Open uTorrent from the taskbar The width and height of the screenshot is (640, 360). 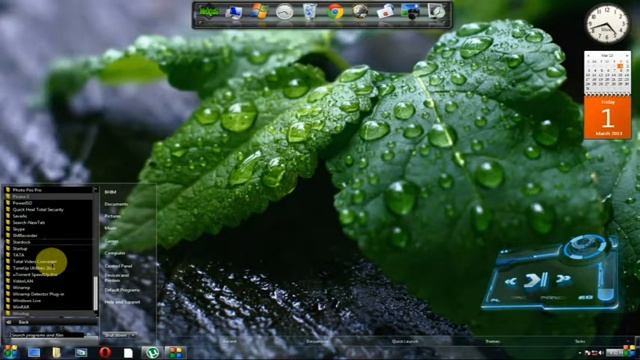152,352
